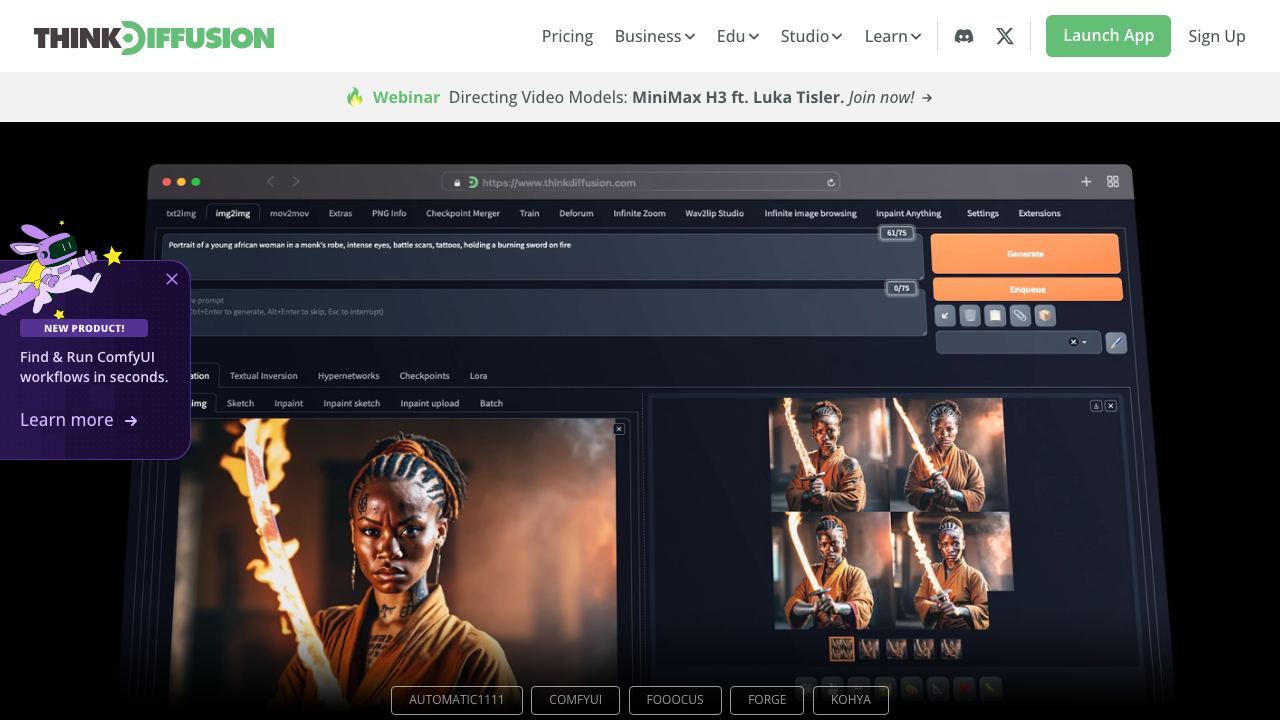
Task: Expand the Business dropdown menu
Action: (655, 36)
